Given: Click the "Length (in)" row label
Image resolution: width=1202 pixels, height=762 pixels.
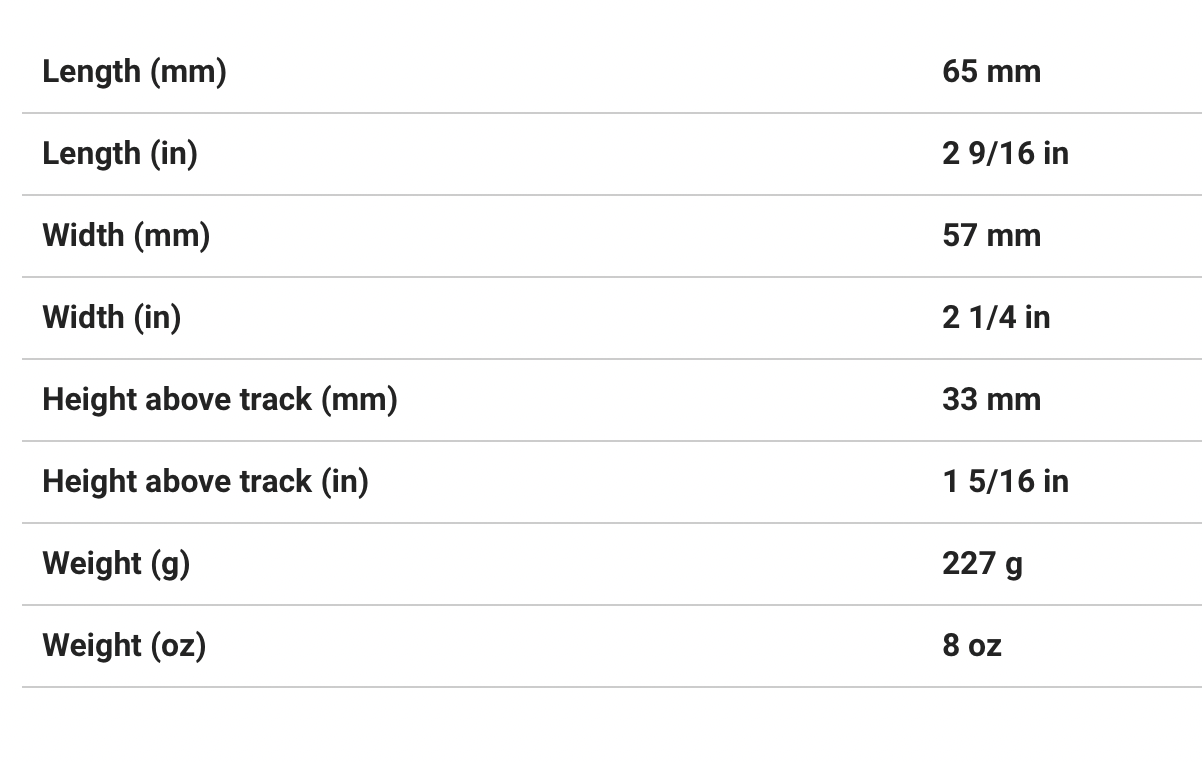Looking at the screenshot, I should point(120,154).
